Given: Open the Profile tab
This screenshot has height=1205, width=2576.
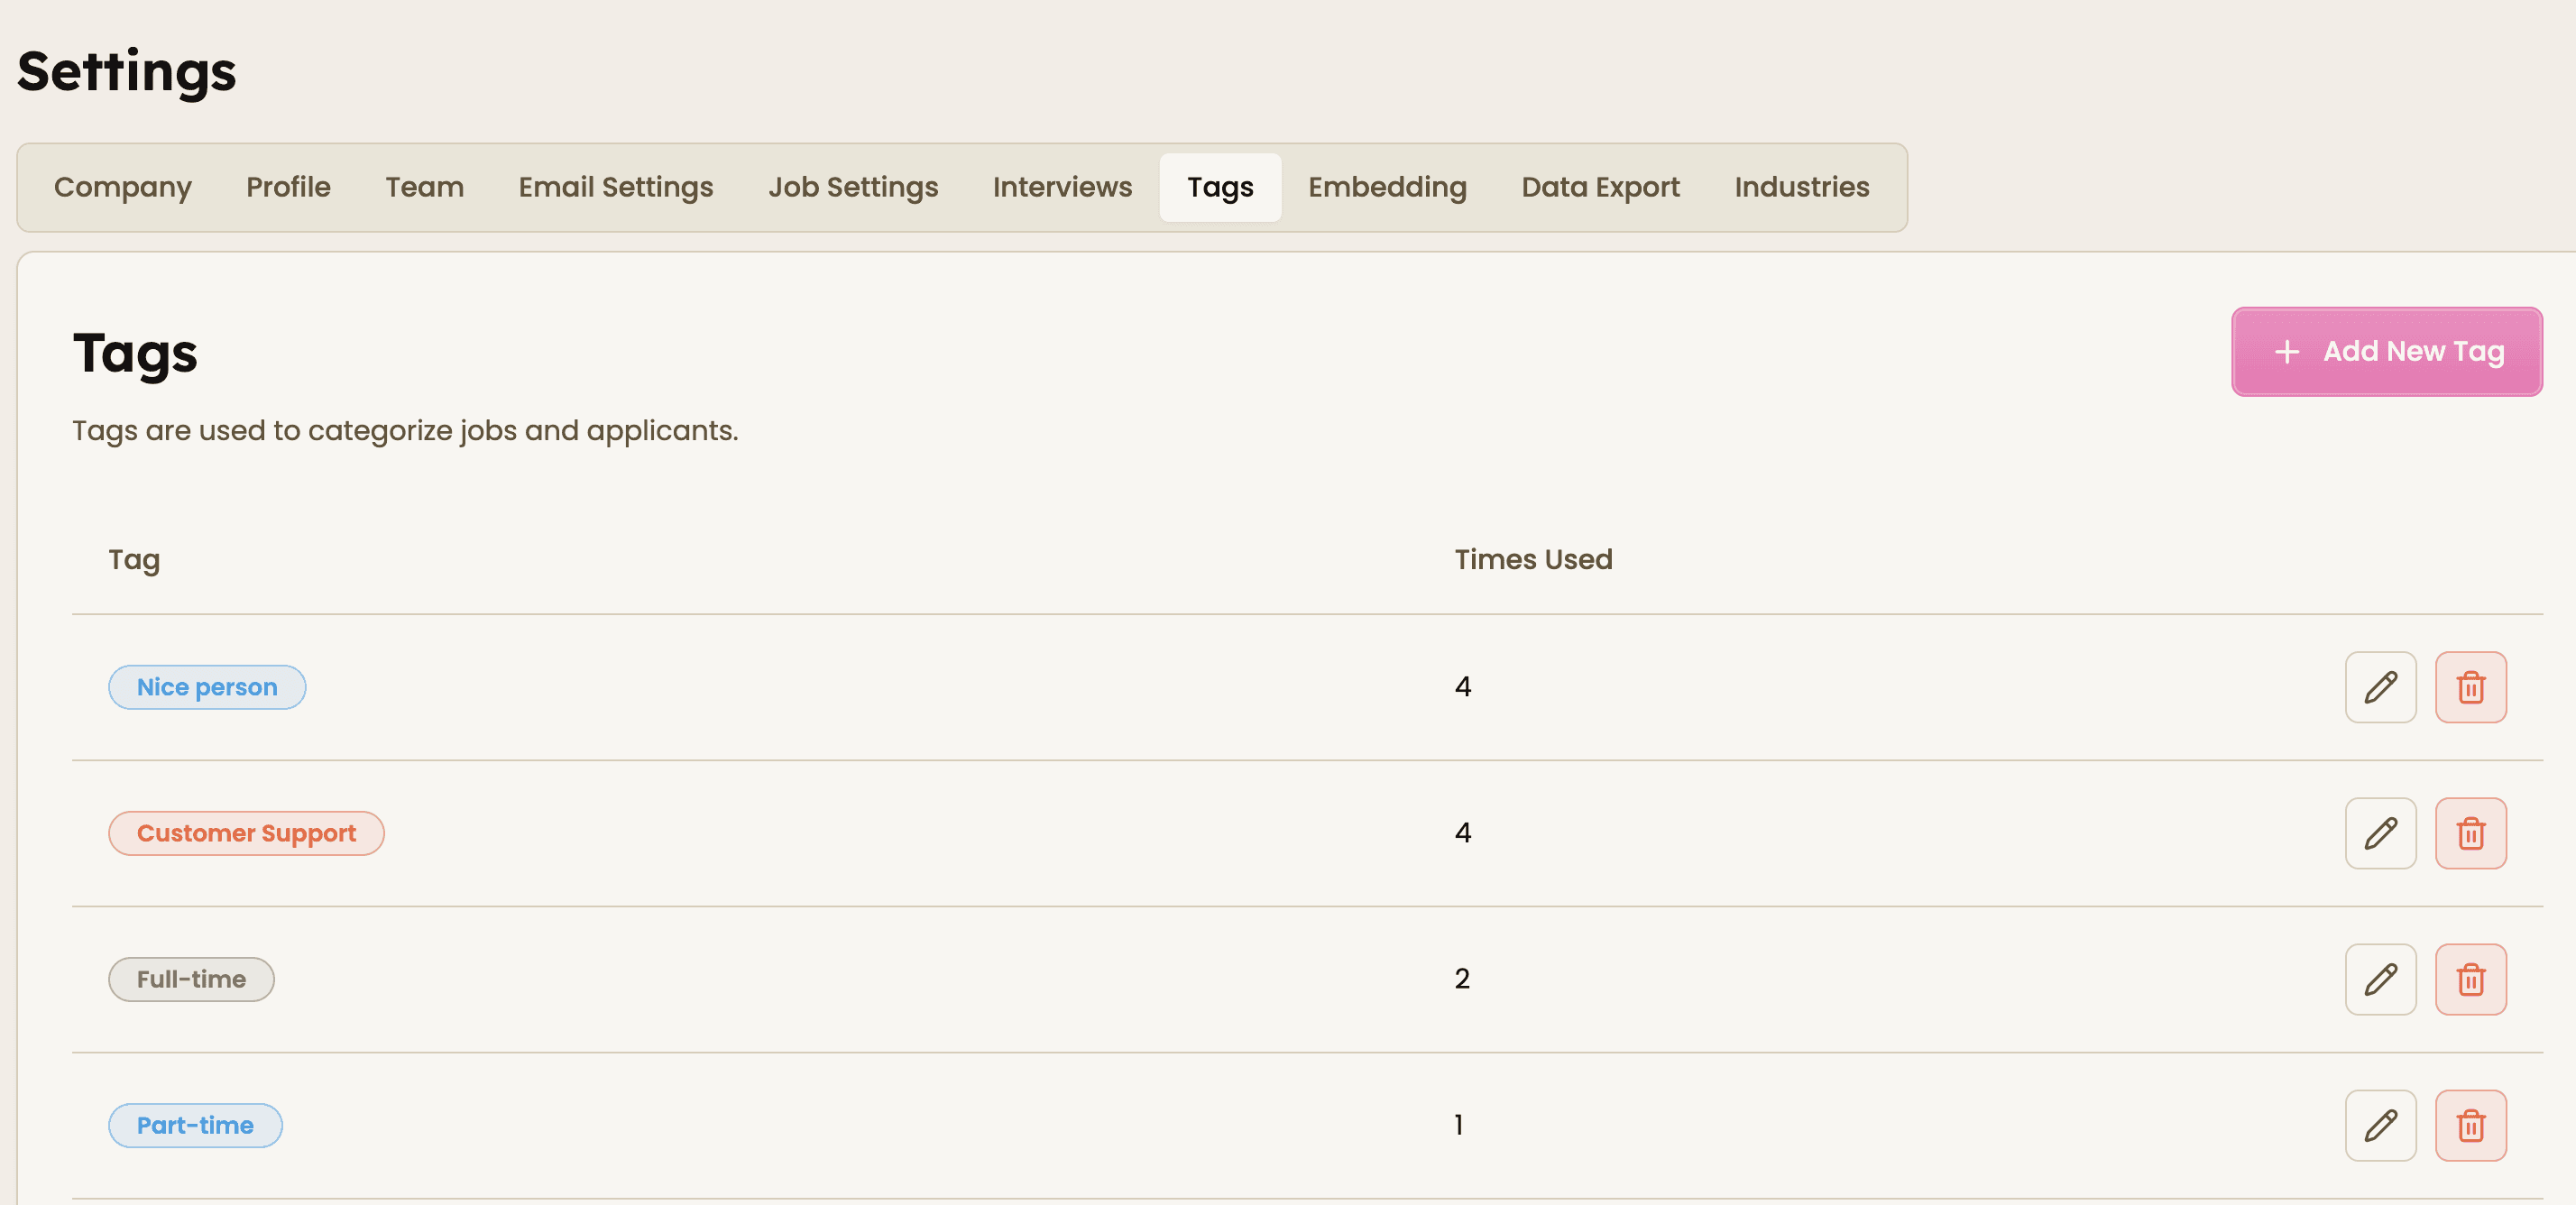Looking at the screenshot, I should [x=288, y=187].
